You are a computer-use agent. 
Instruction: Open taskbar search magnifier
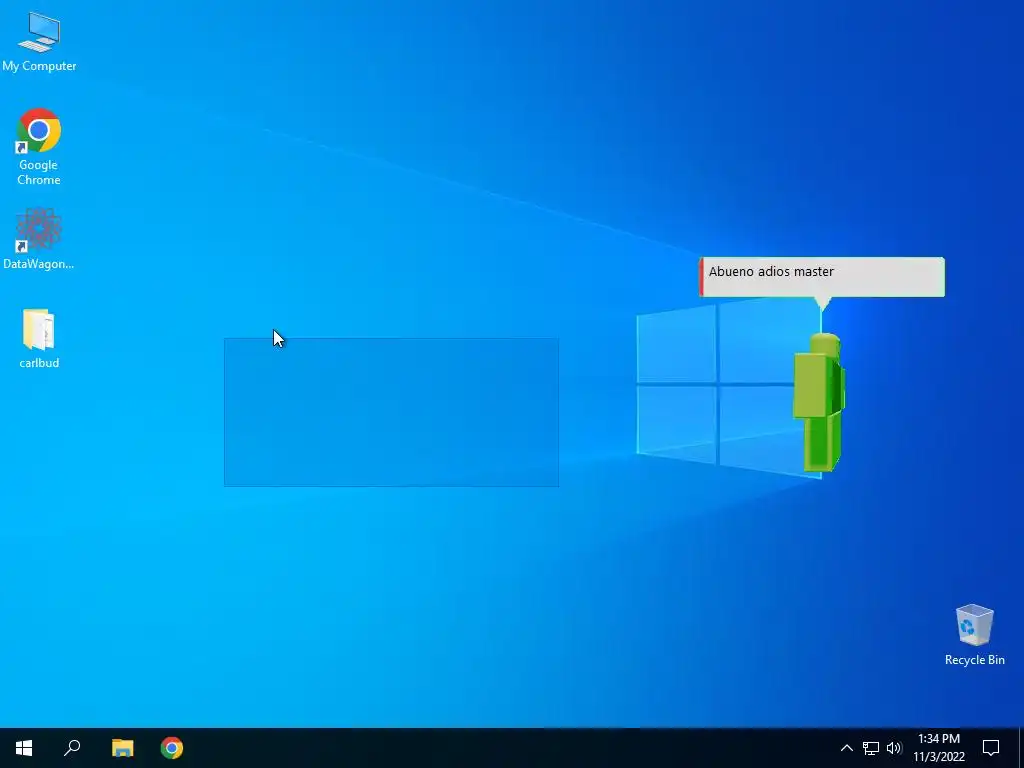(72, 748)
